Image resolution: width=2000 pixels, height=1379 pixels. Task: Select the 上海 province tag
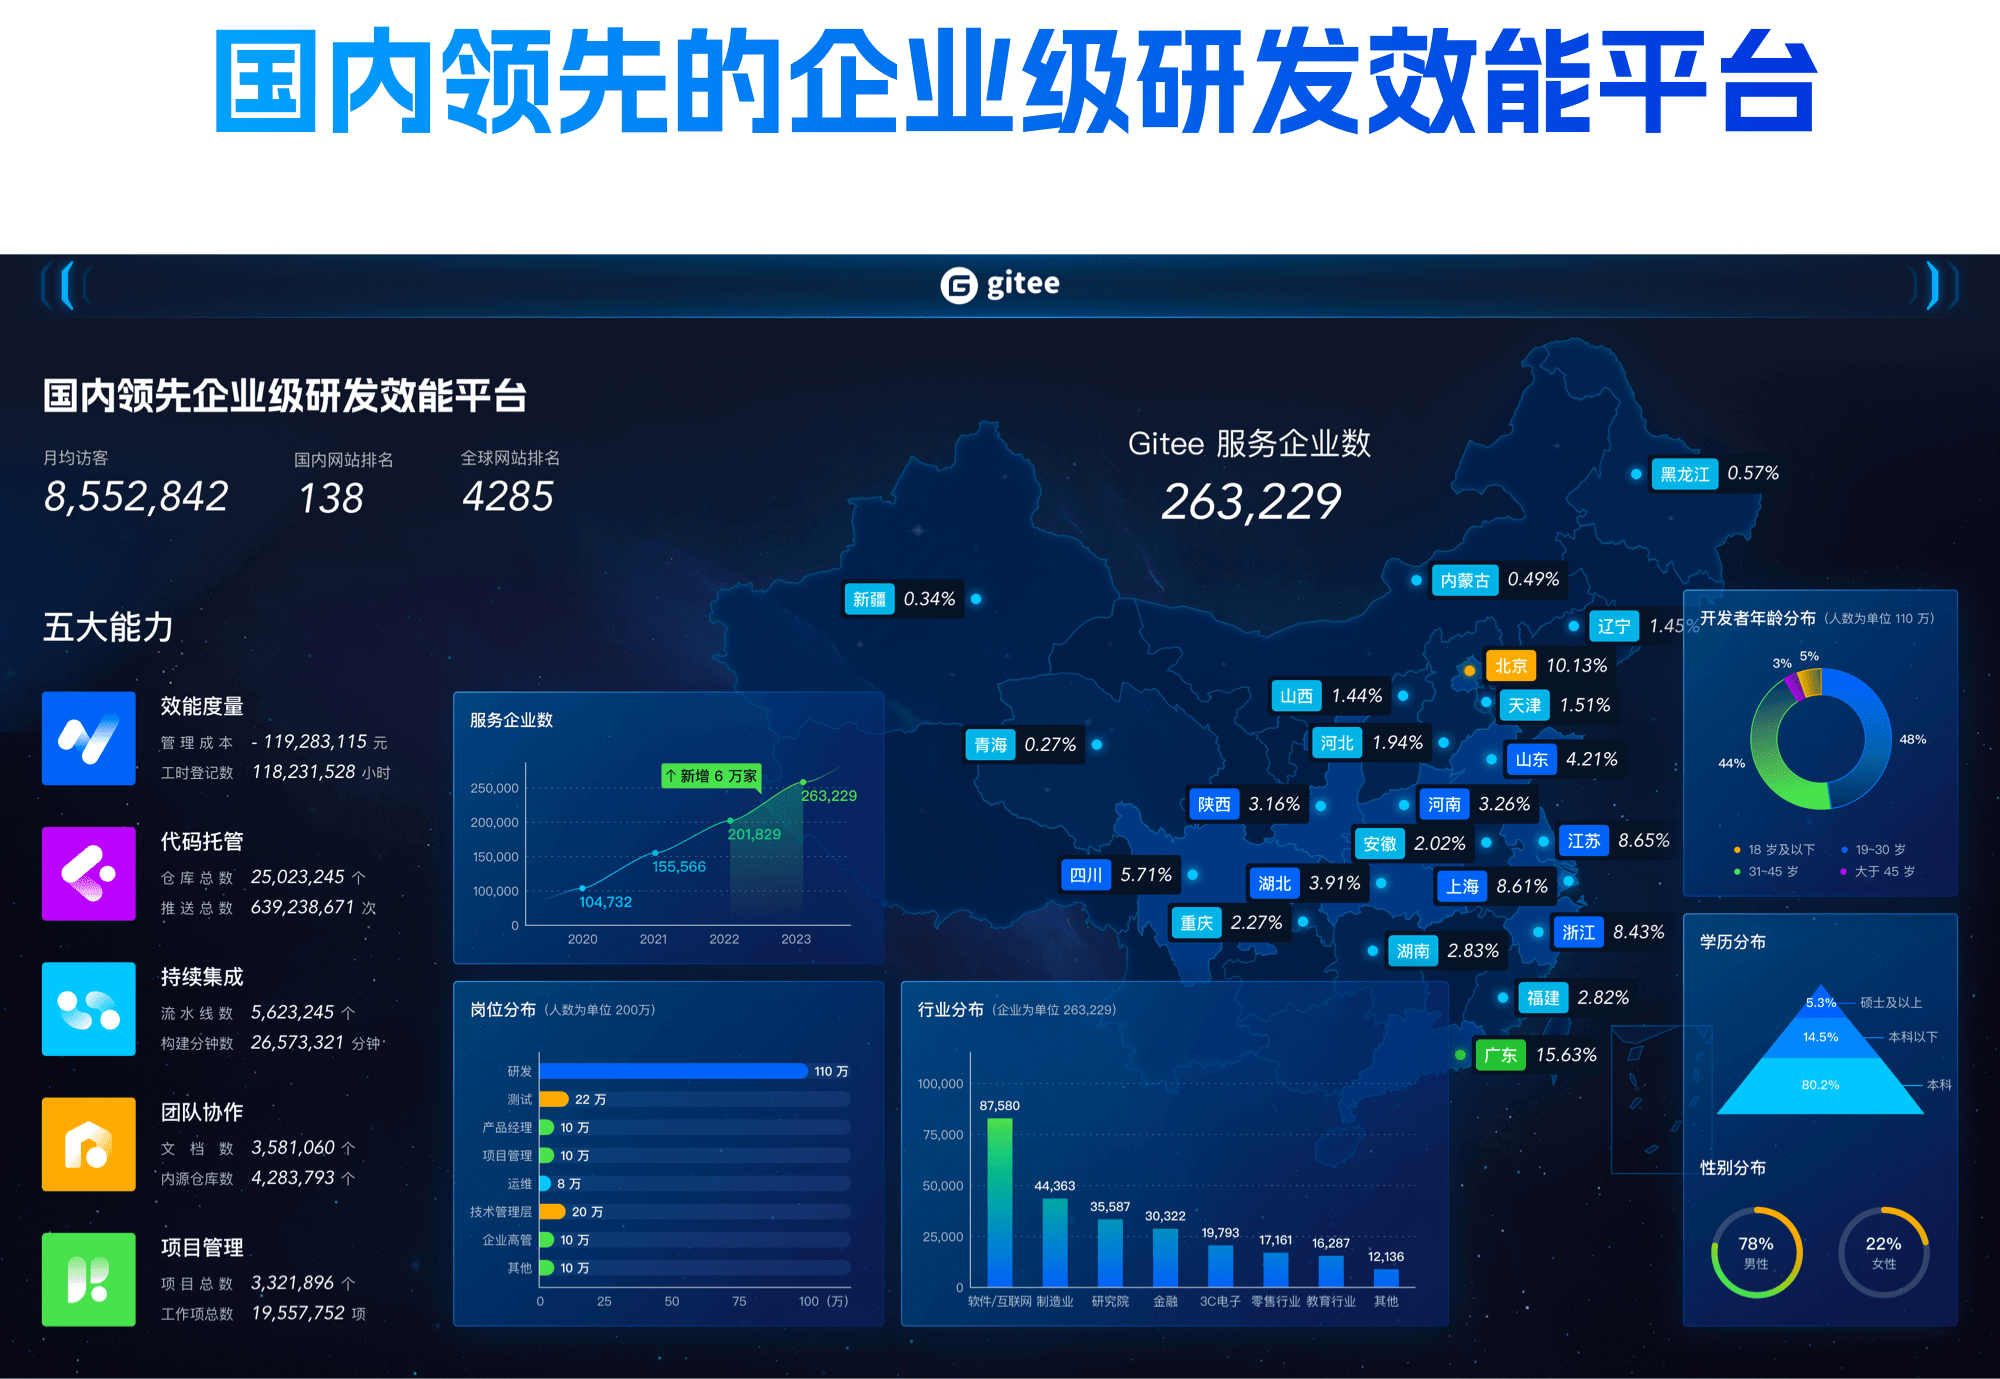click(1462, 886)
